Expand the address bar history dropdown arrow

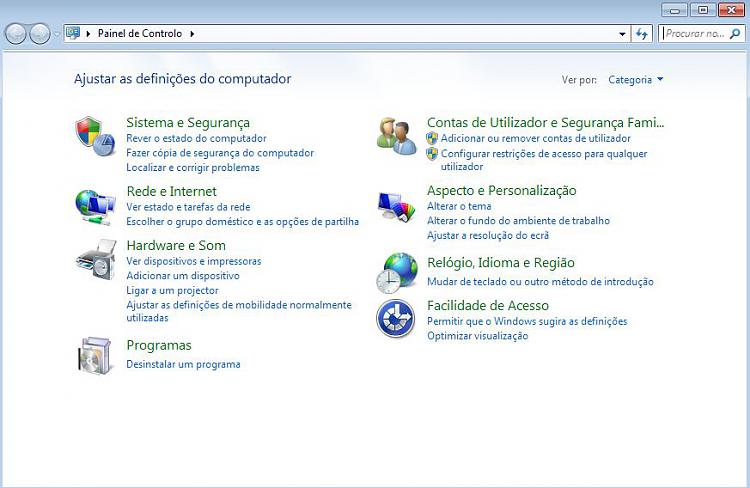(622, 34)
